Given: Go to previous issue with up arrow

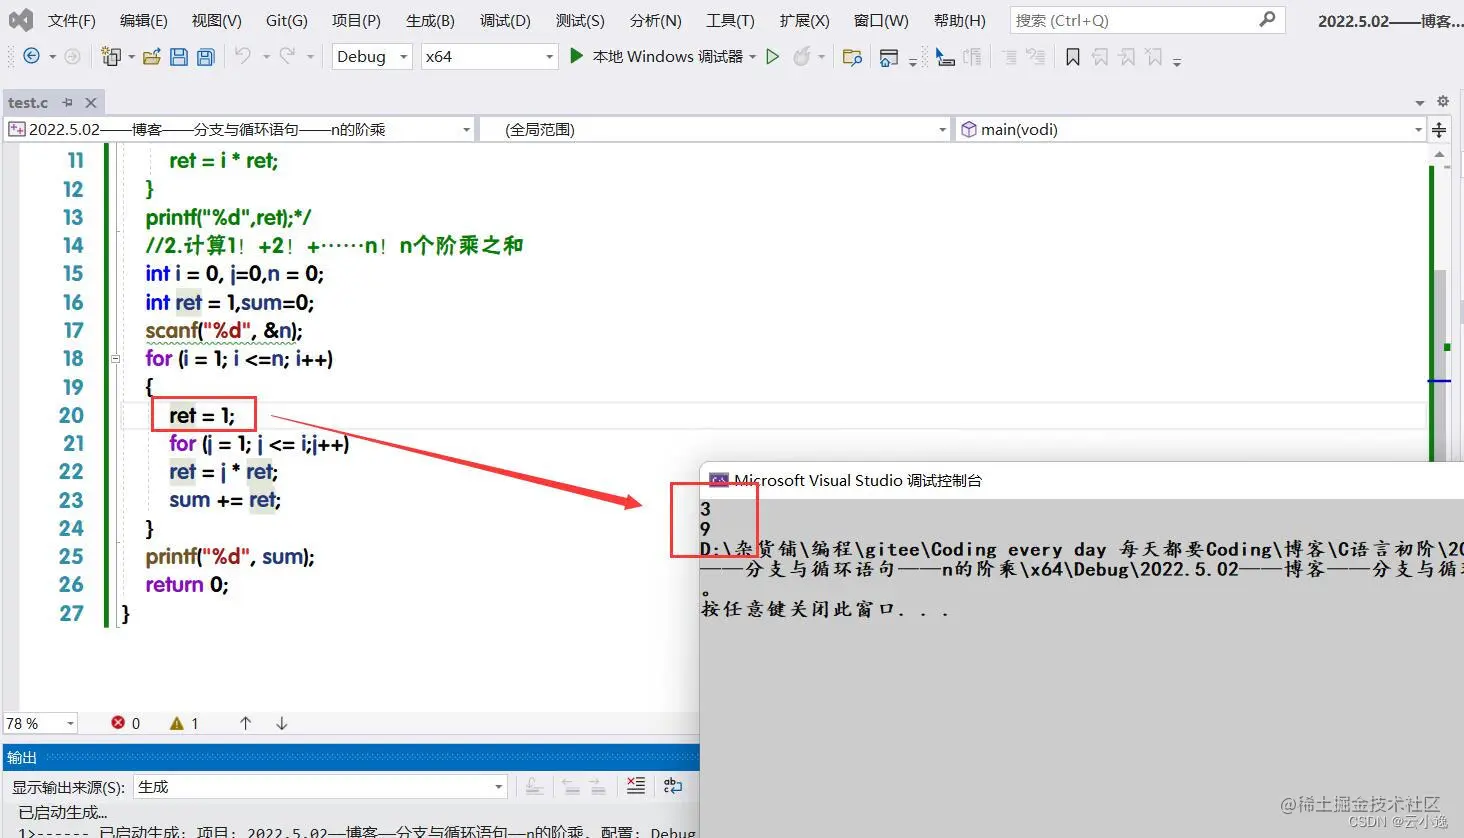Looking at the screenshot, I should [245, 723].
